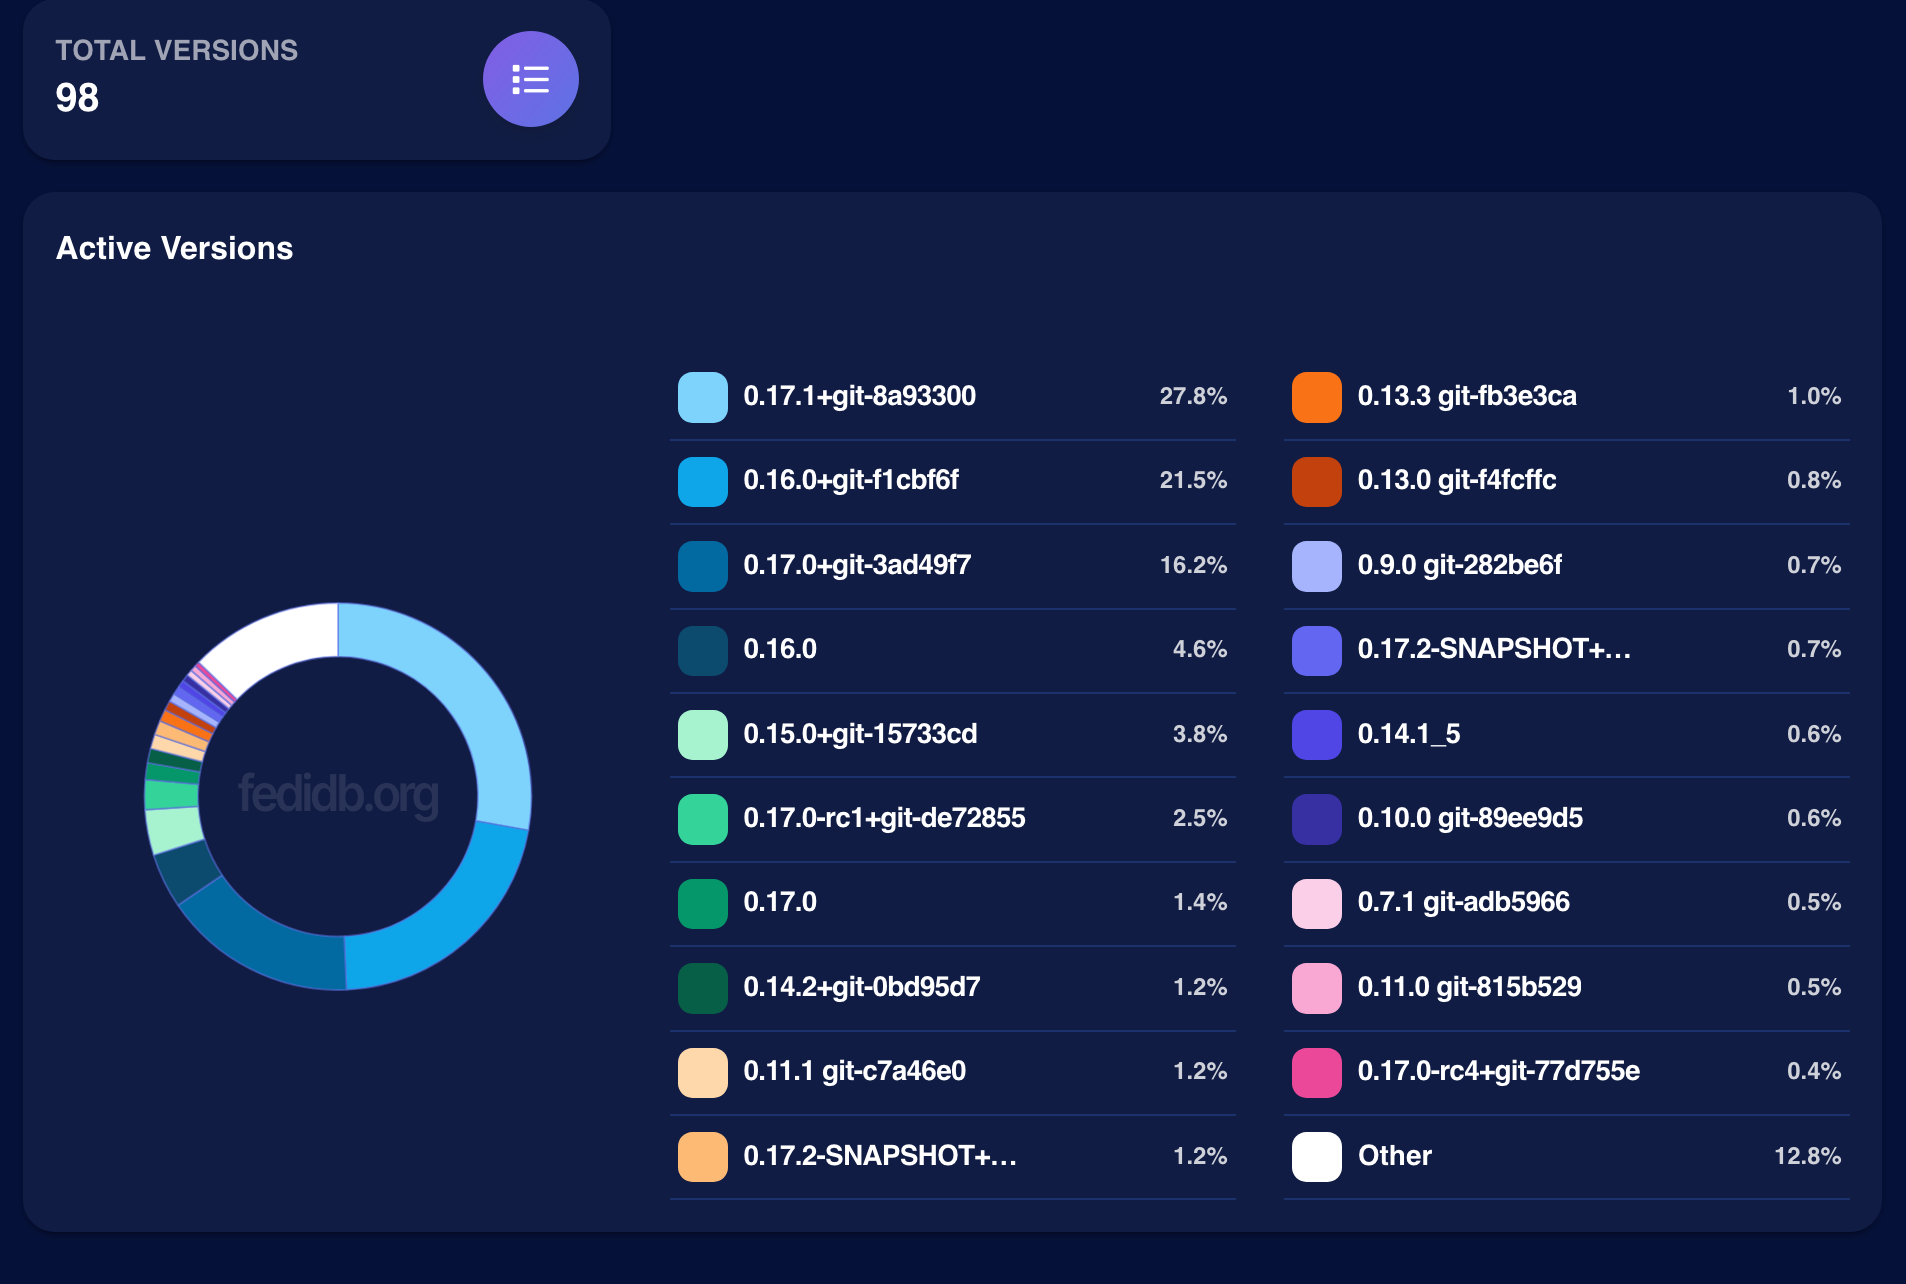Image resolution: width=1906 pixels, height=1284 pixels.
Task: Click the white Other legend swatch
Action: (x=1316, y=1156)
